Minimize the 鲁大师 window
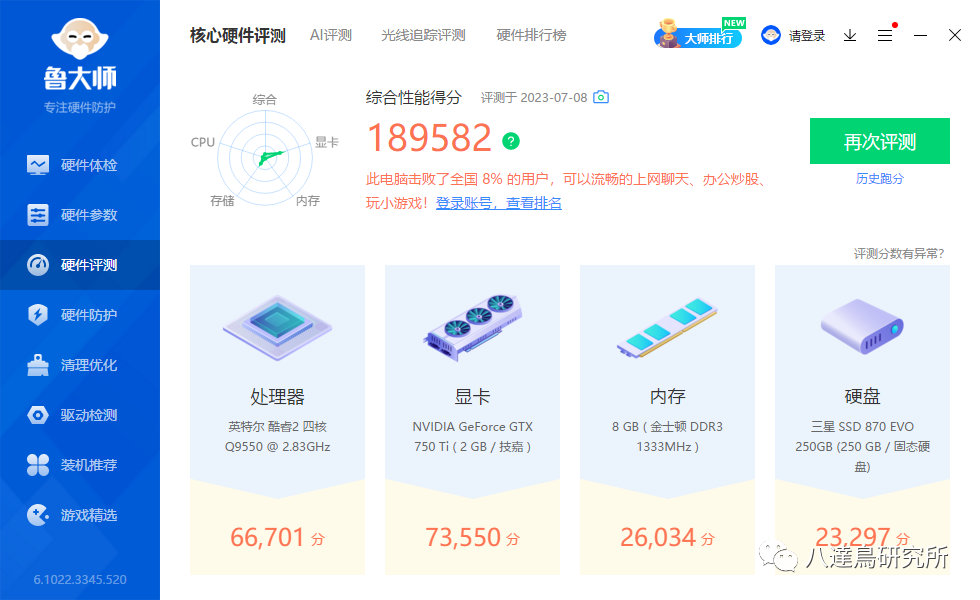Viewport: 980px width, 600px height. (920, 36)
